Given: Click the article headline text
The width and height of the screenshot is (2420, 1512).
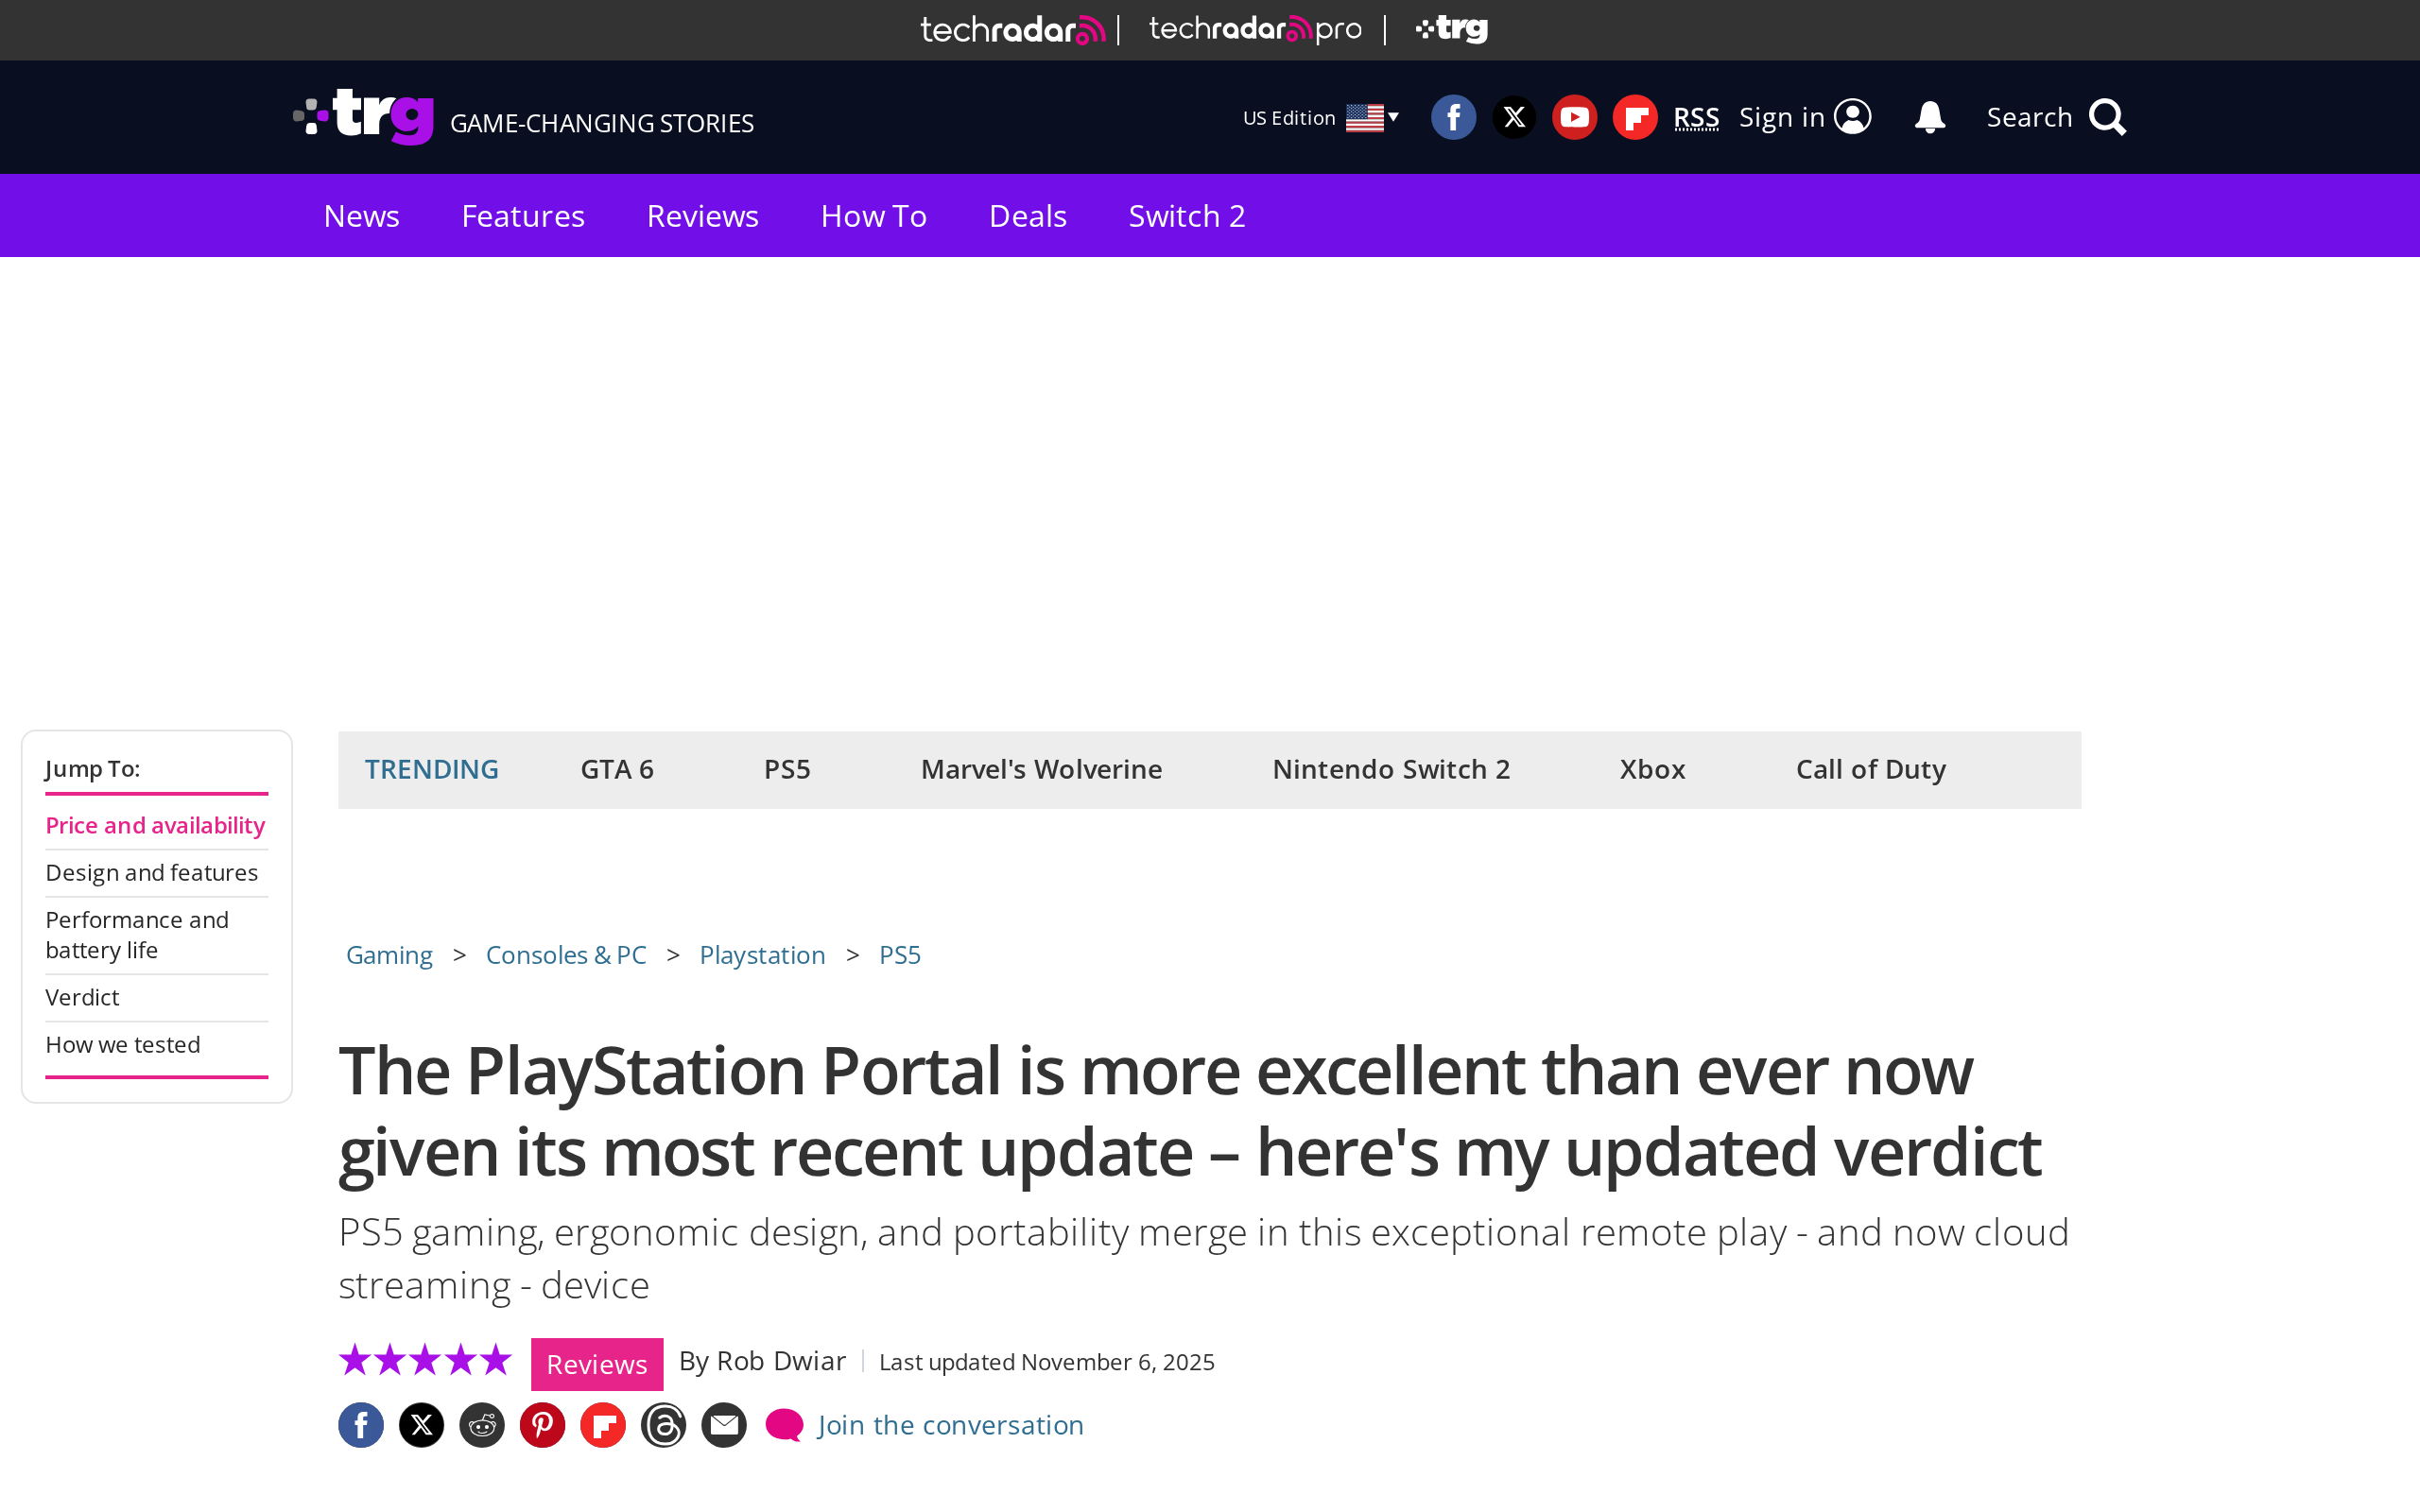Looking at the screenshot, I should point(1190,1112).
